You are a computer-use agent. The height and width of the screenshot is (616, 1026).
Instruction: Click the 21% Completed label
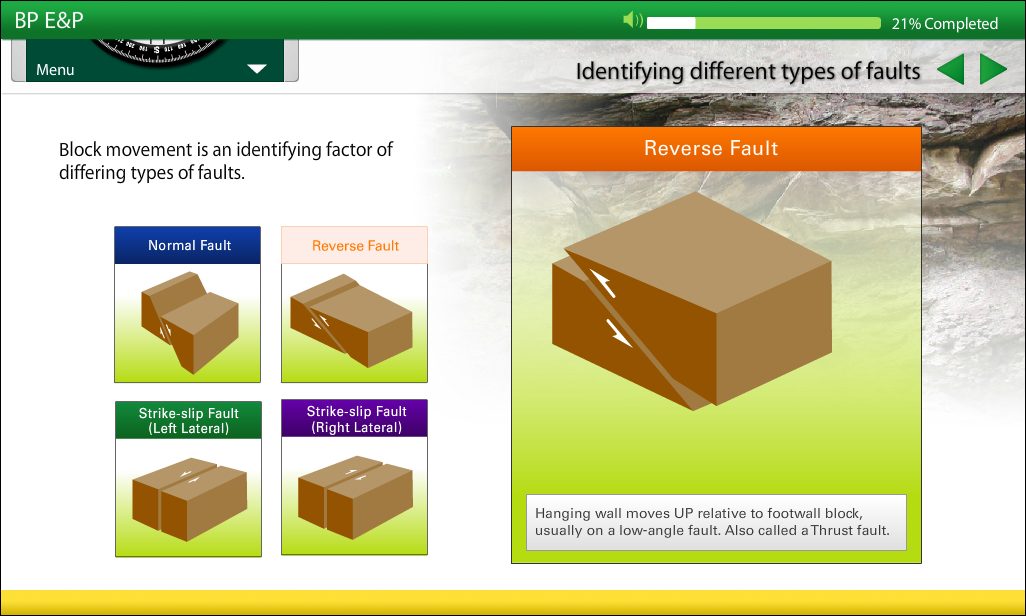[x=944, y=23]
